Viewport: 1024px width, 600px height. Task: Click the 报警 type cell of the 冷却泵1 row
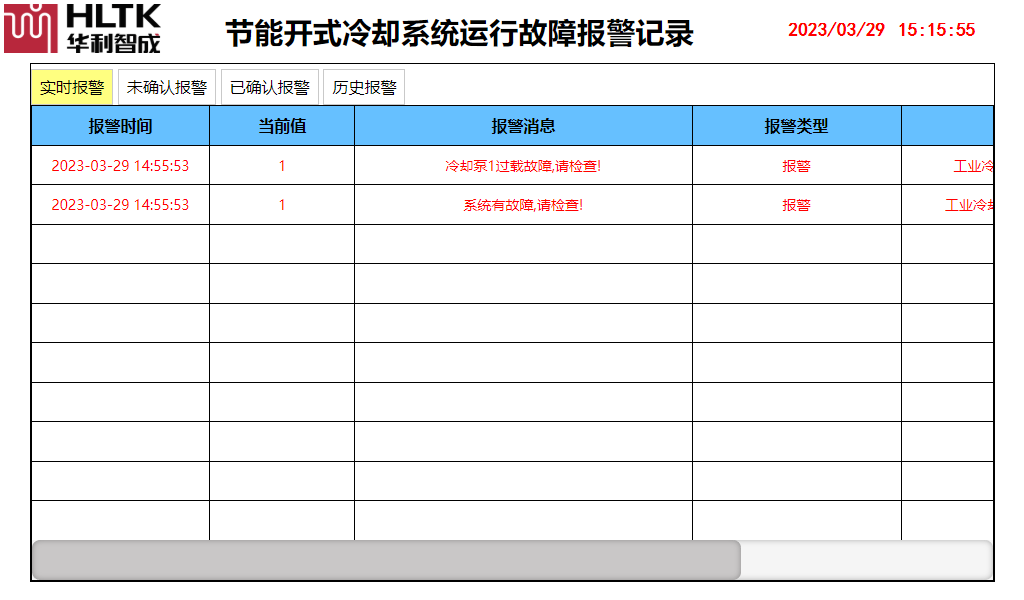796,166
